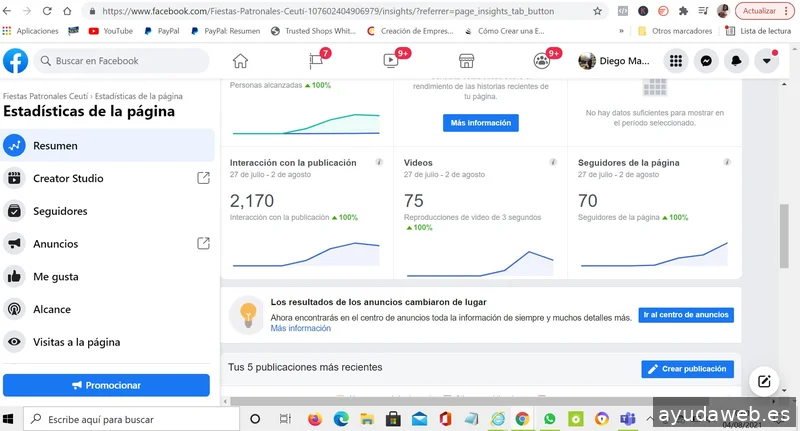Click info icon on Seguidores de la página

click(x=727, y=162)
